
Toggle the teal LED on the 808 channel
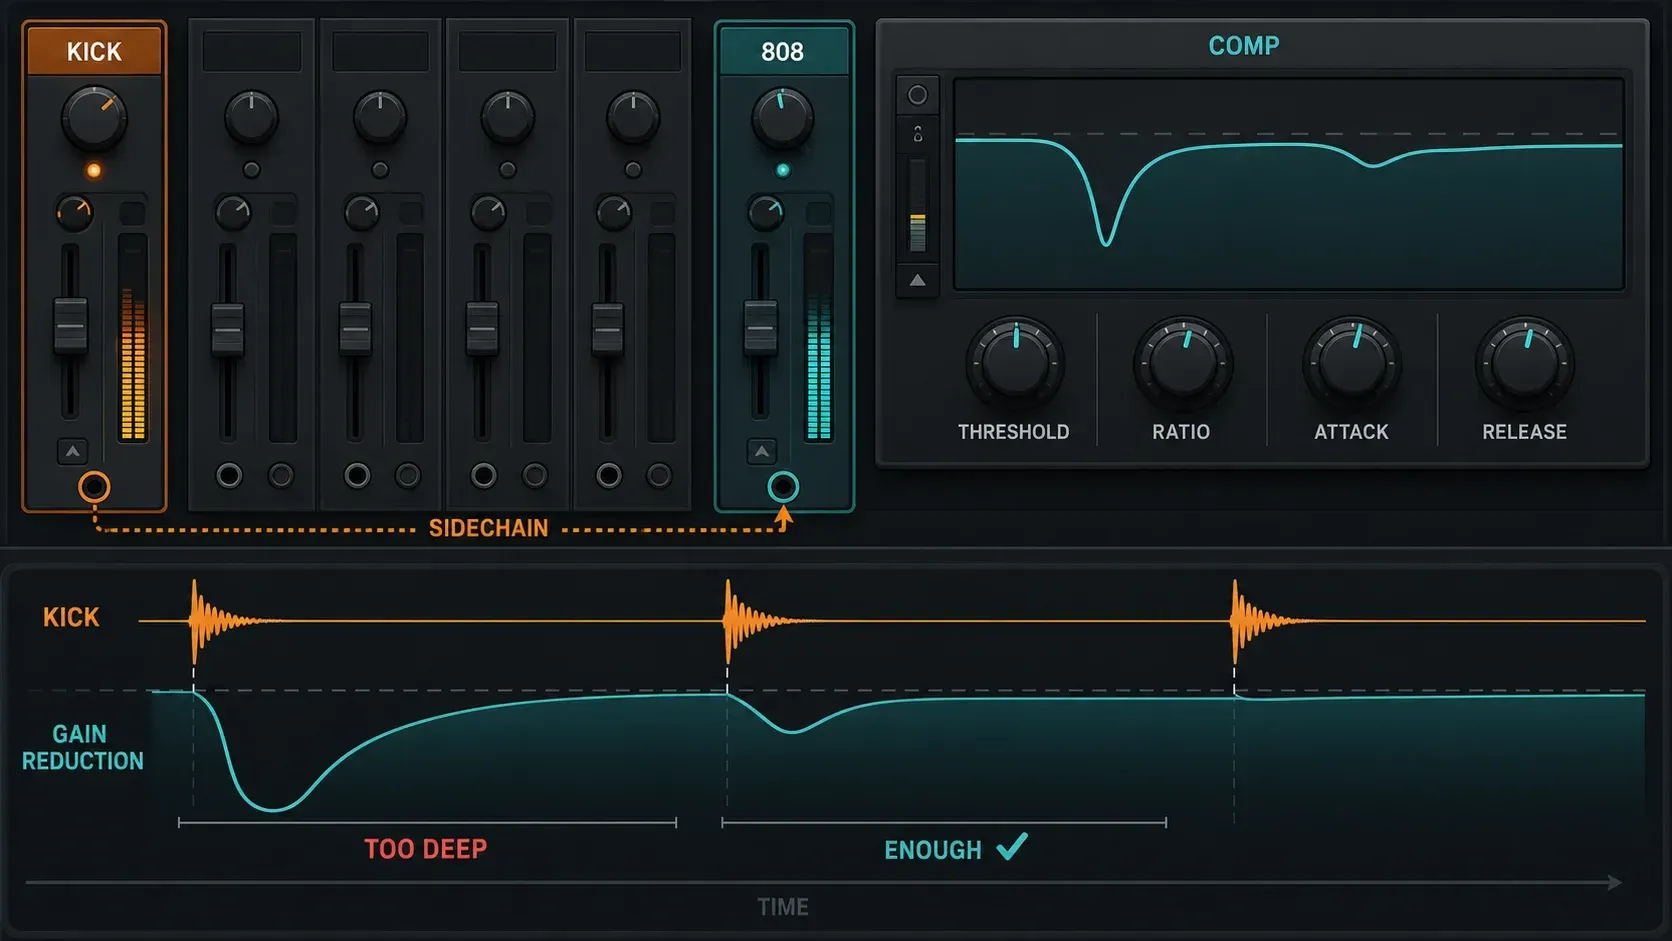783,170
